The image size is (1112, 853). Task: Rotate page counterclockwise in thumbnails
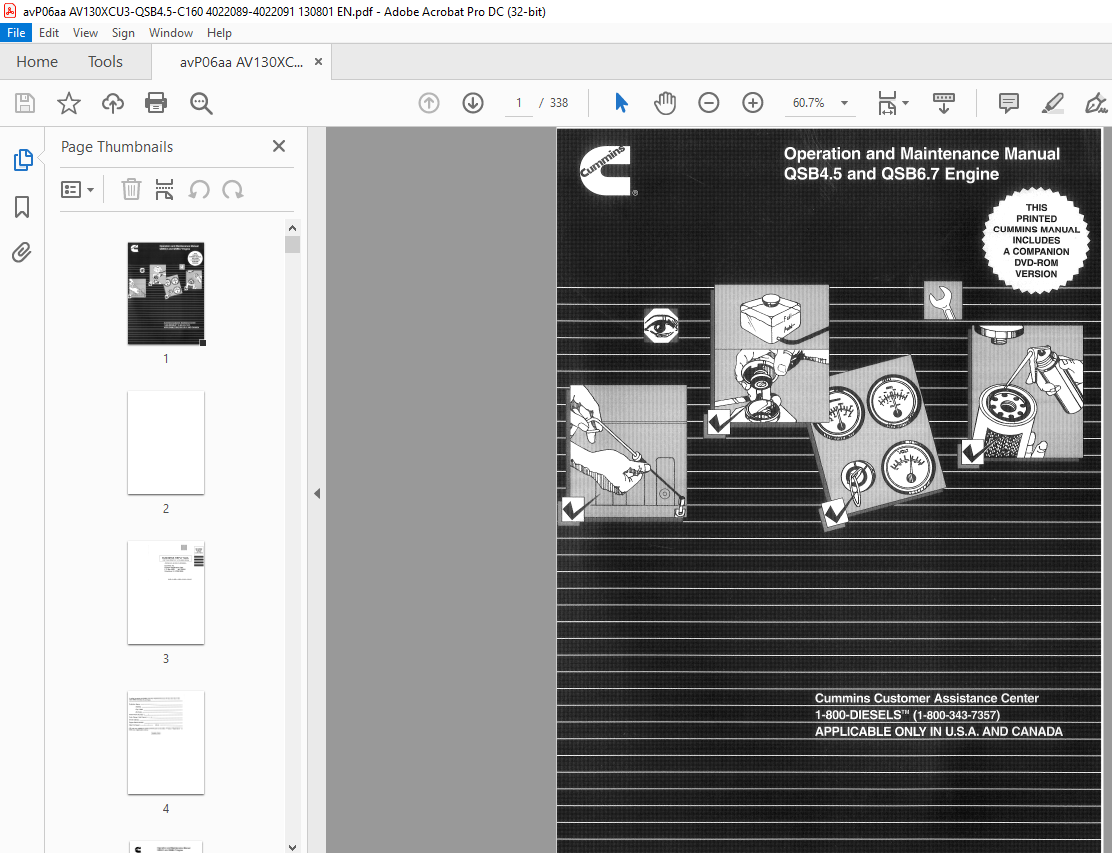[199, 189]
